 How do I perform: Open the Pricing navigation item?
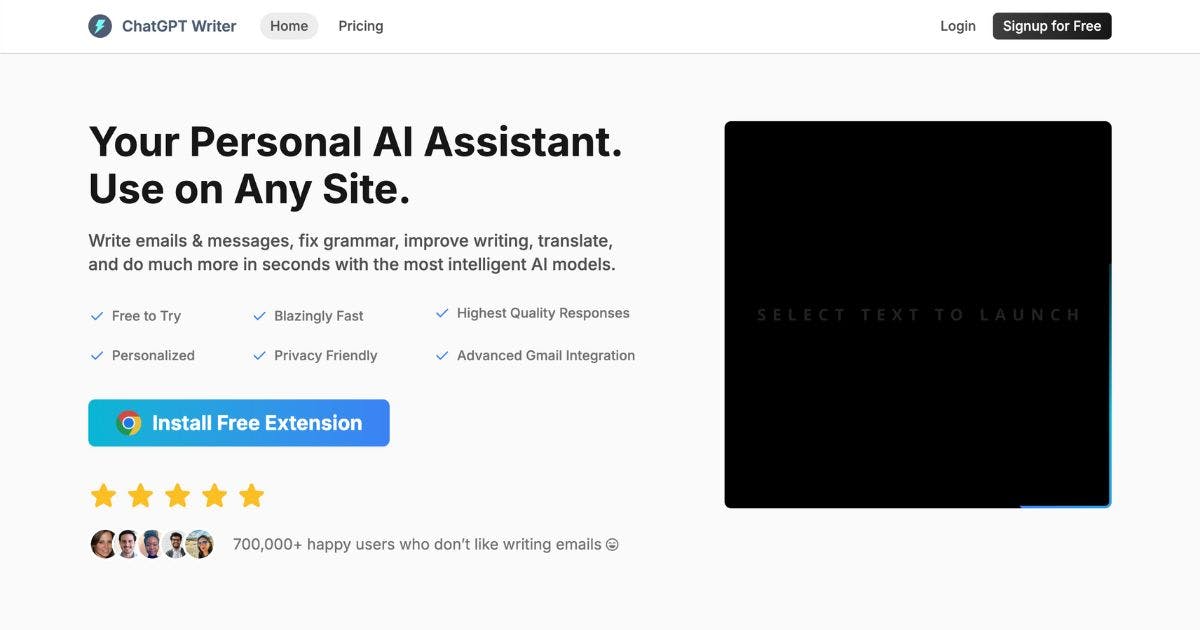coord(360,26)
